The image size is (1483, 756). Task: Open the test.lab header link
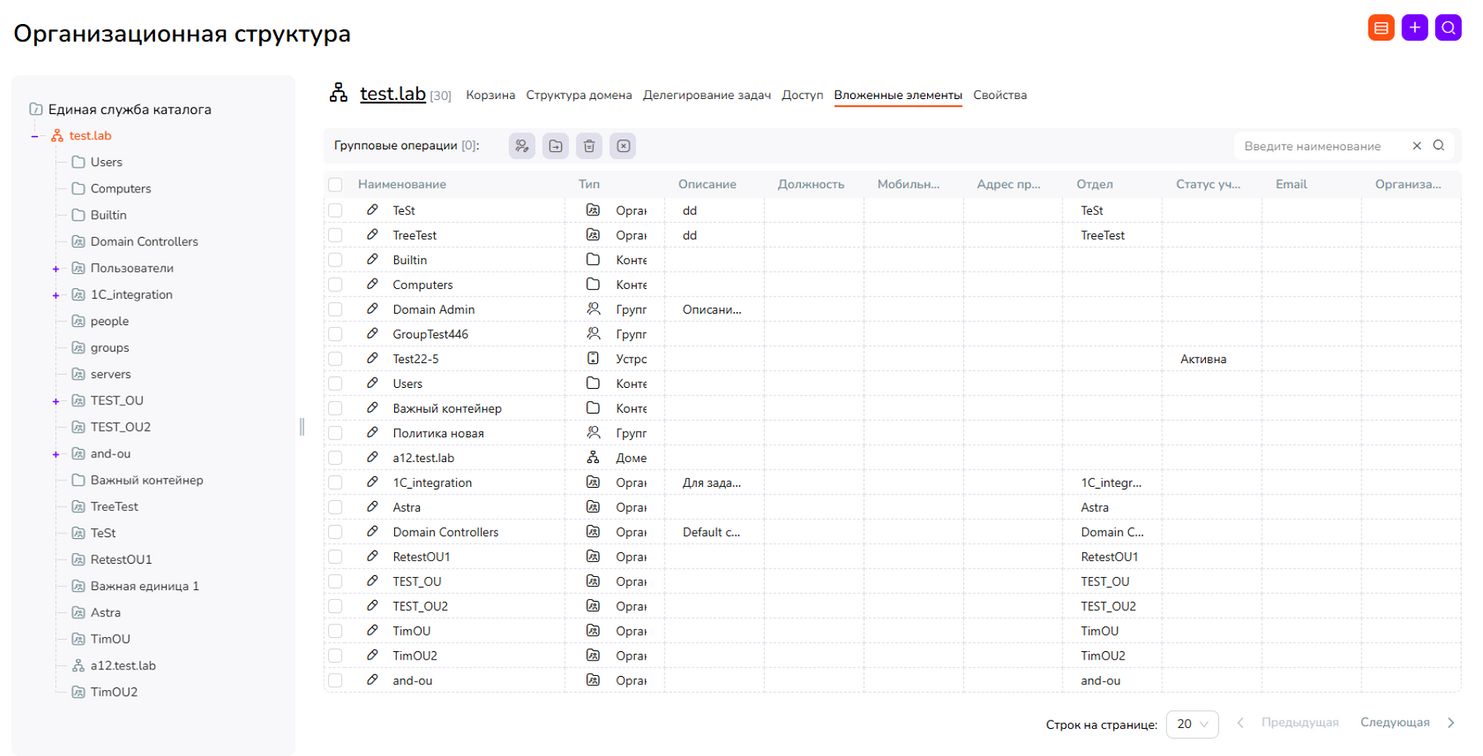click(393, 94)
